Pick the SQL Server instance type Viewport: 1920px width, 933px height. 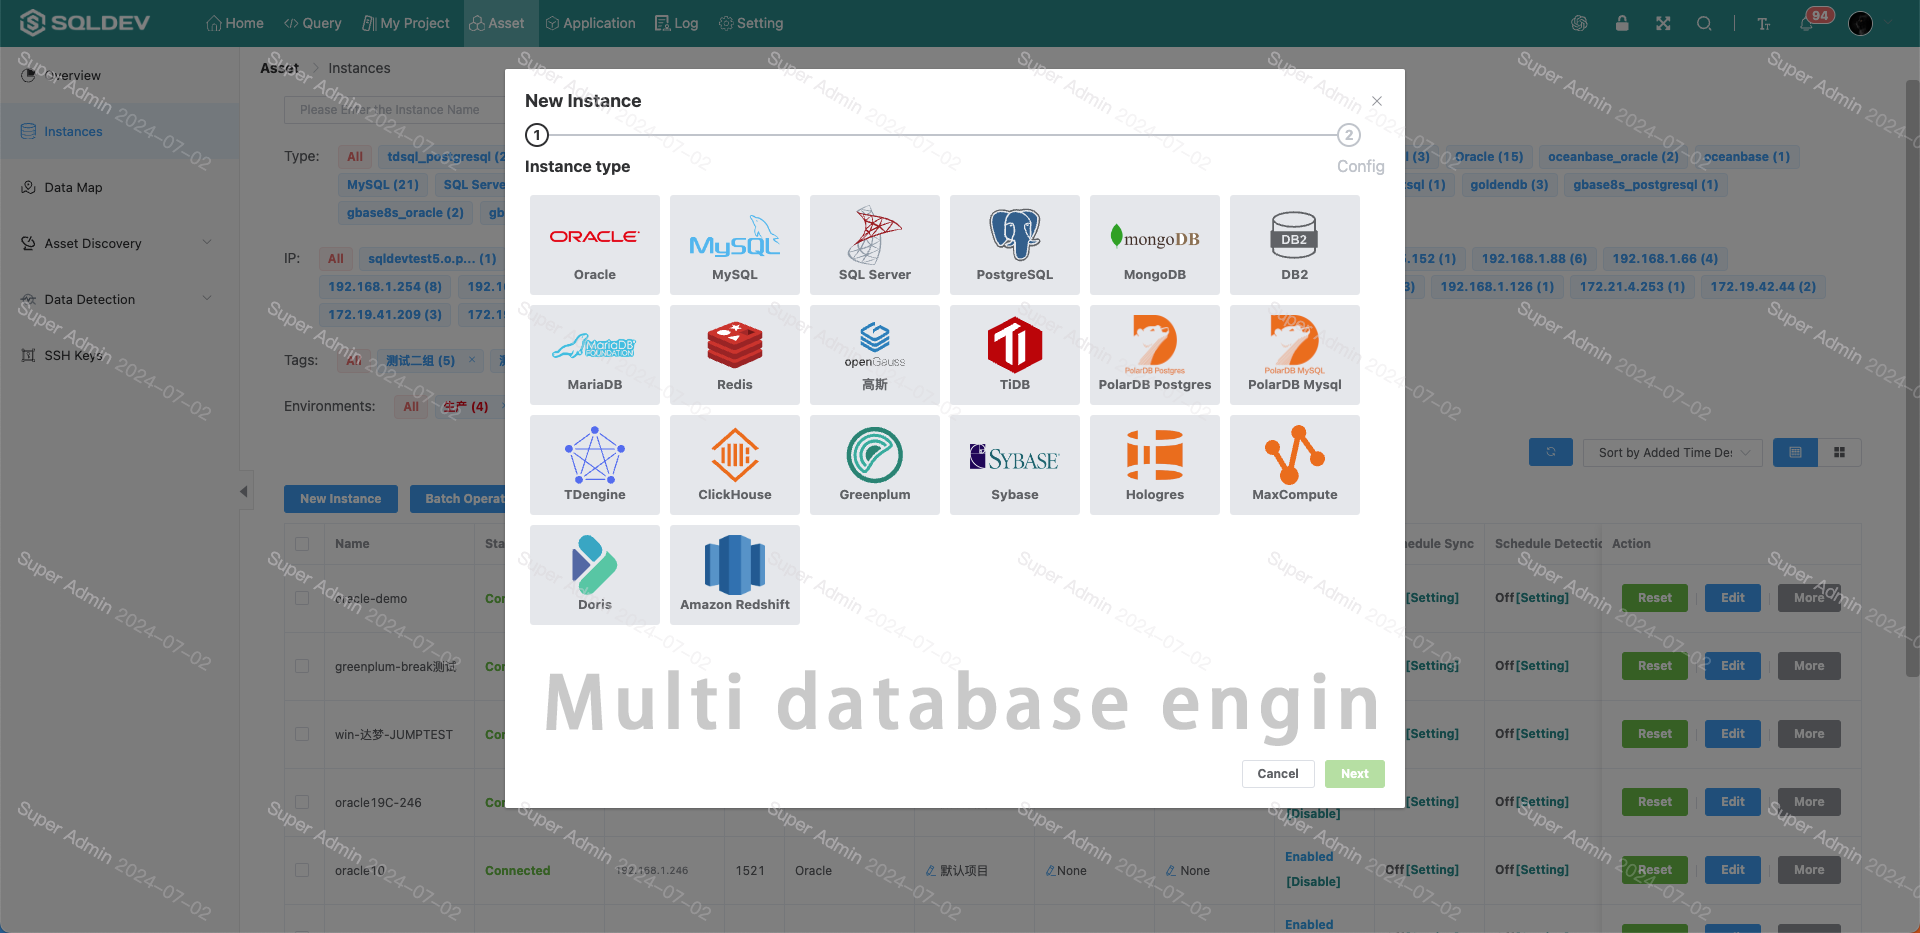(875, 245)
